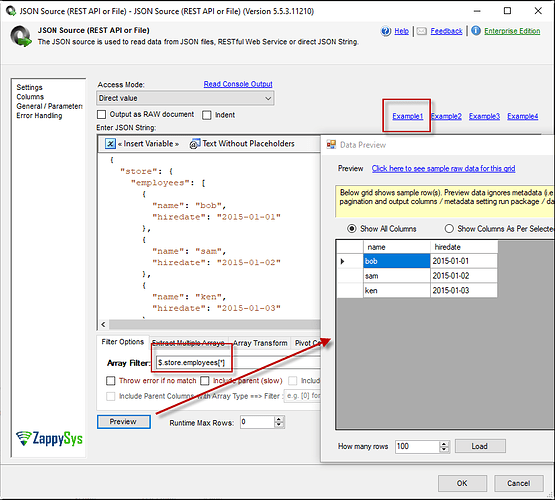555x500 pixels.
Task: Open Columns in the left panel
Action: click(x=30, y=97)
